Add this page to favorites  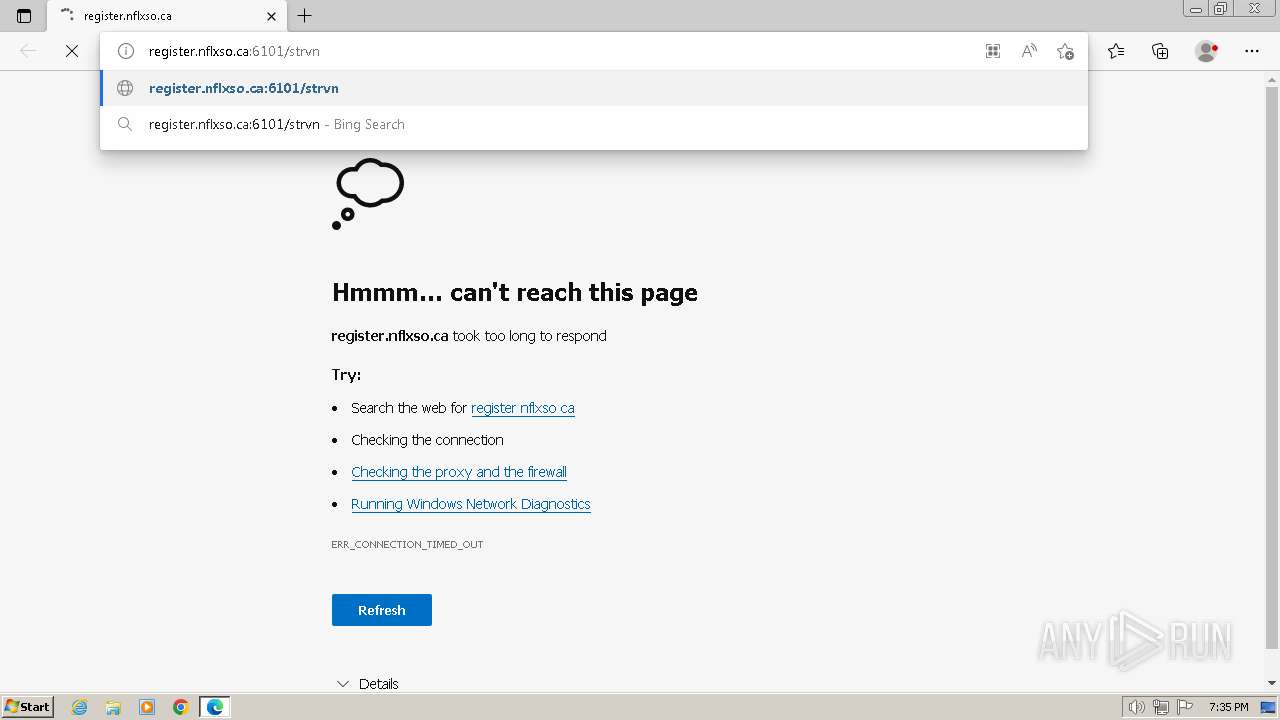coord(1065,51)
